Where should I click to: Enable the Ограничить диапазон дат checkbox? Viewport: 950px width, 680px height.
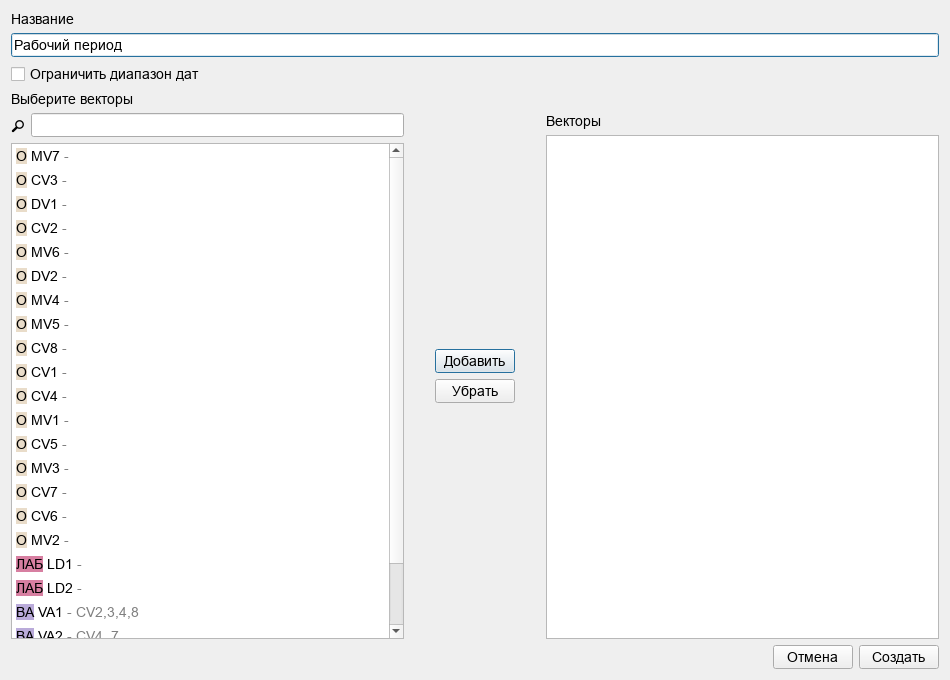[x=18, y=74]
